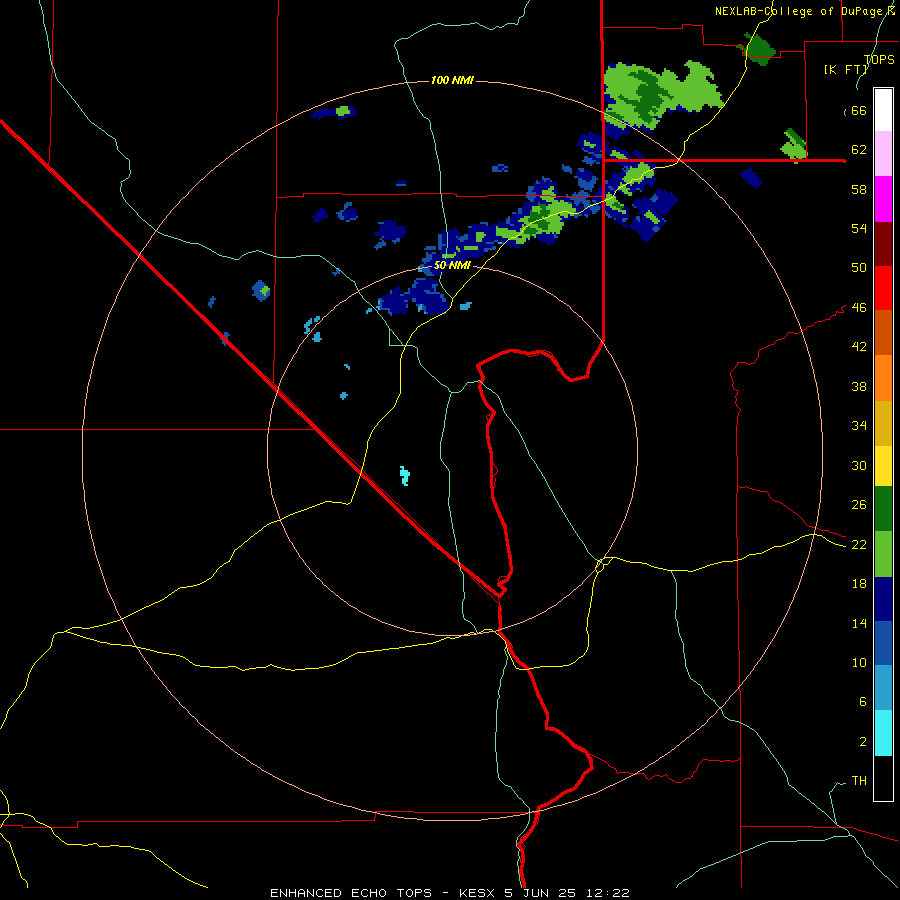Click the isolated cyan echo near the radar center
900x900 pixels.
click(x=405, y=476)
